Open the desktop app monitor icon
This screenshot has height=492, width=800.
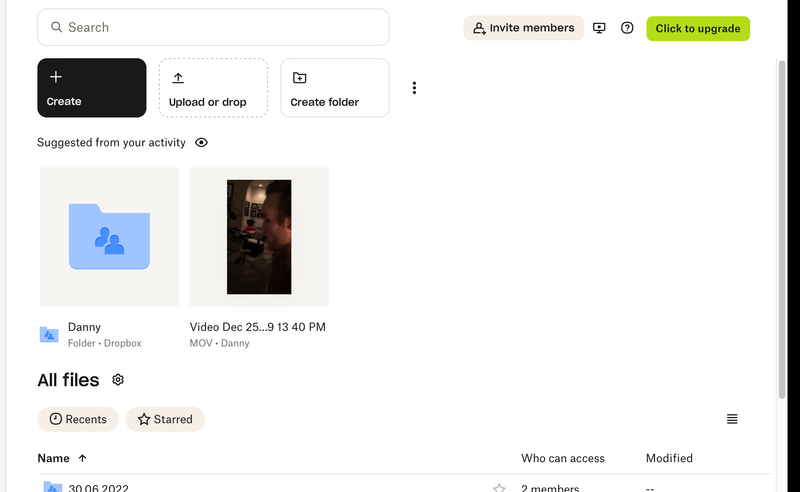pyautogui.click(x=599, y=28)
